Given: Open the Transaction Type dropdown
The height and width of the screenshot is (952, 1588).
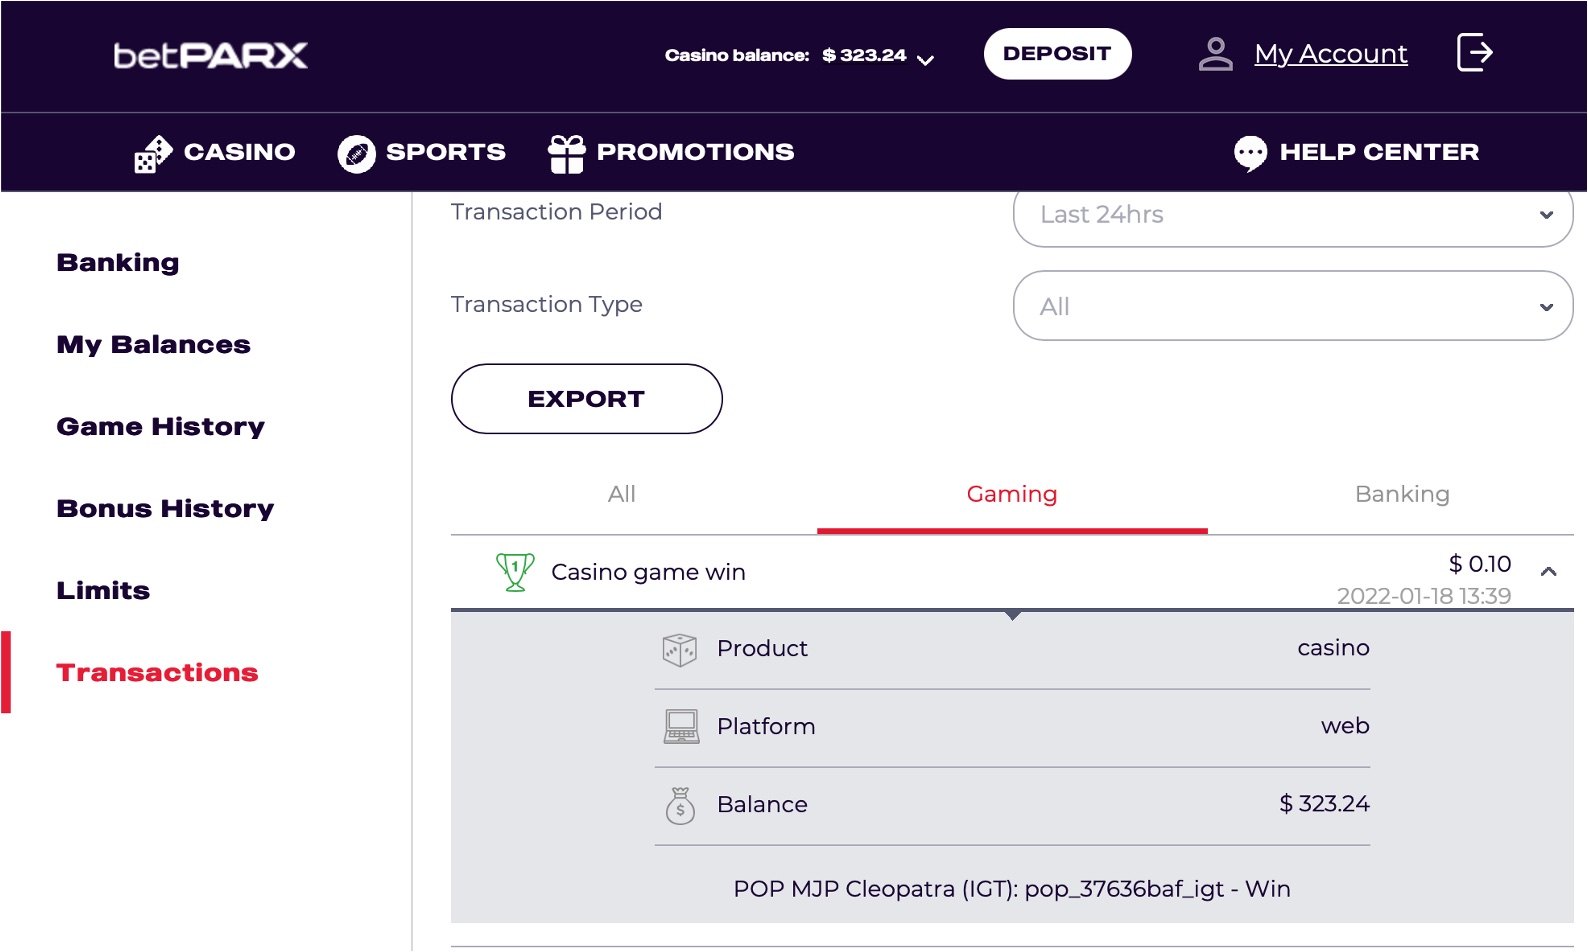Looking at the screenshot, I should point(1293,306).
